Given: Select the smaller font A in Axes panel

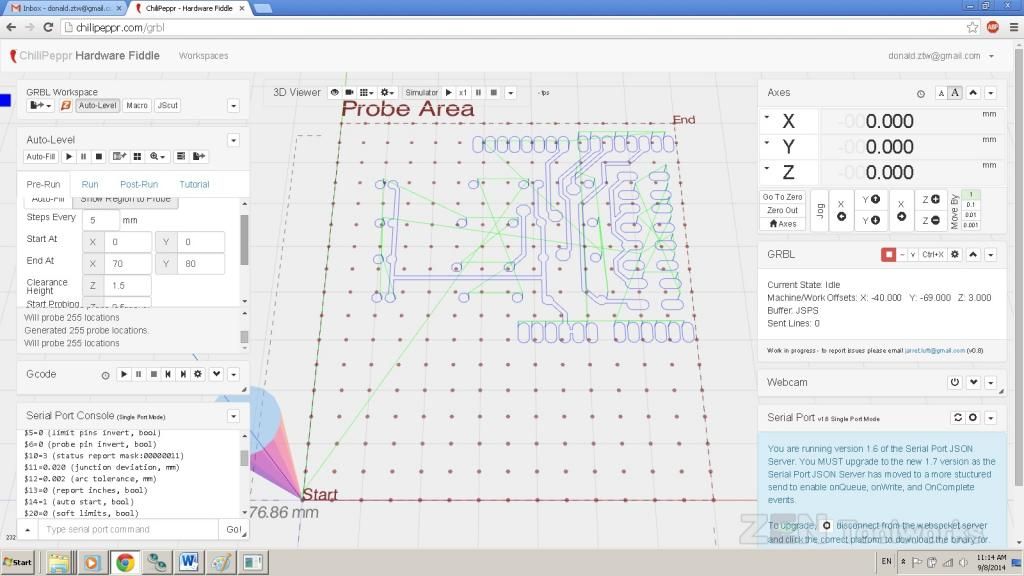Looking at the screenshot, I should tap(941, 93).
